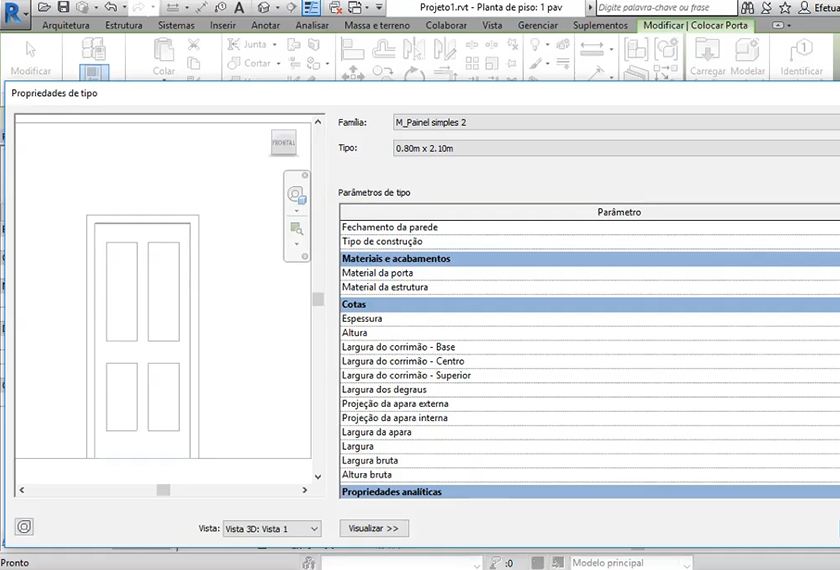Click the zoom region tool in navigation bar
This screenshot has height=570, width=840.
(296, 229)
